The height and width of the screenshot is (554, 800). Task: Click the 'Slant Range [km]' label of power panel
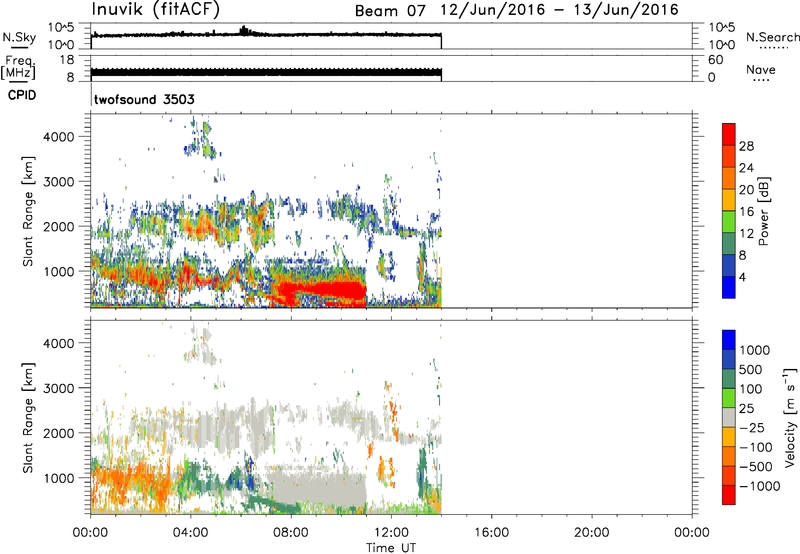tap(28, 211)
